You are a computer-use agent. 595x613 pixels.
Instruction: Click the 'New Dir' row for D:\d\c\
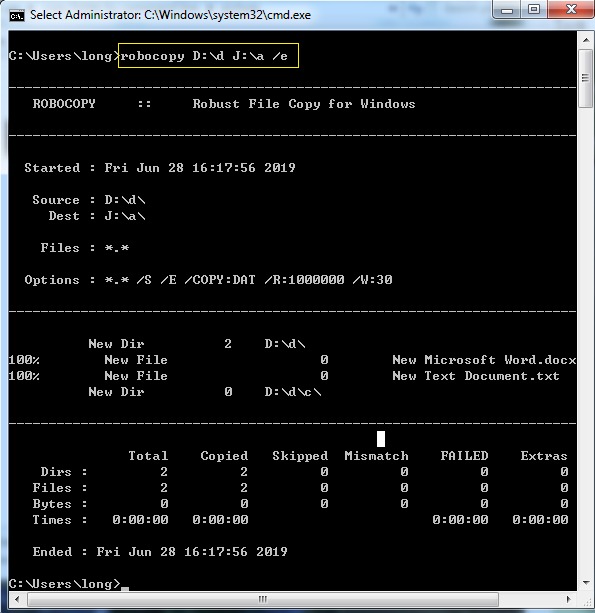pos(205,392)
